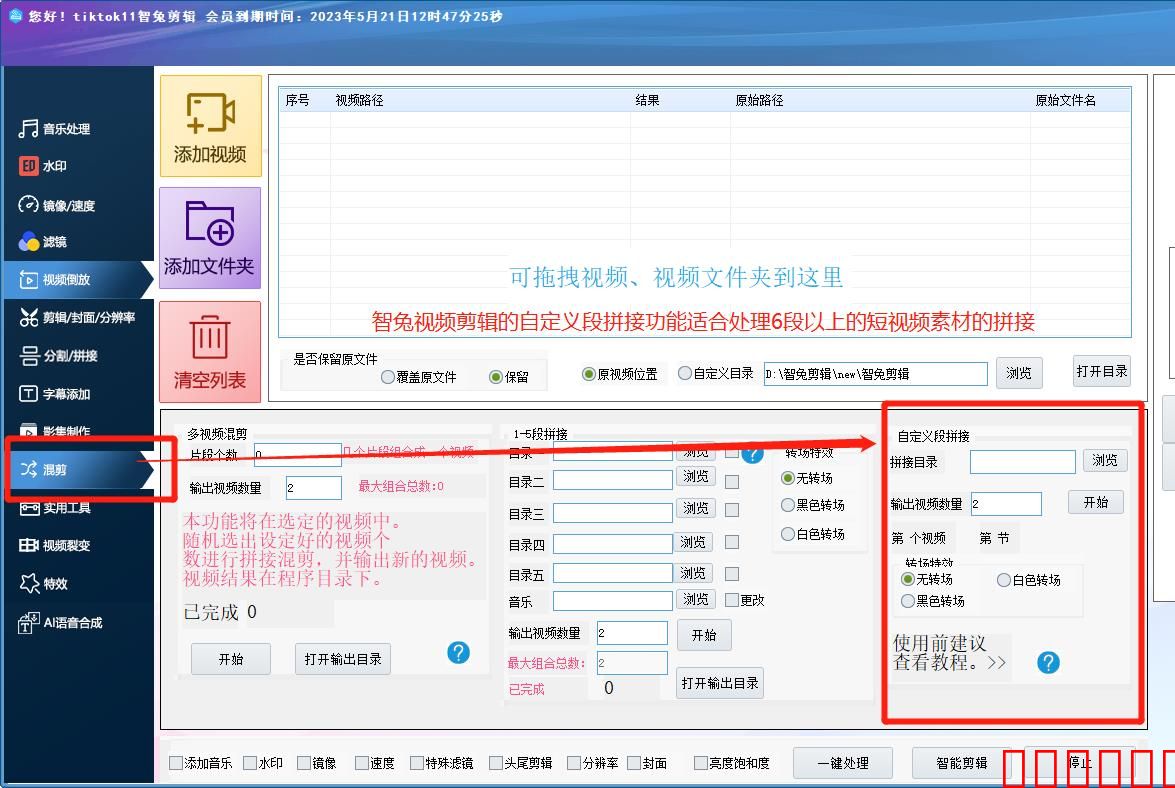
Task: Enable the bottom 水印 checkbox
Action: tap(263, 763)
